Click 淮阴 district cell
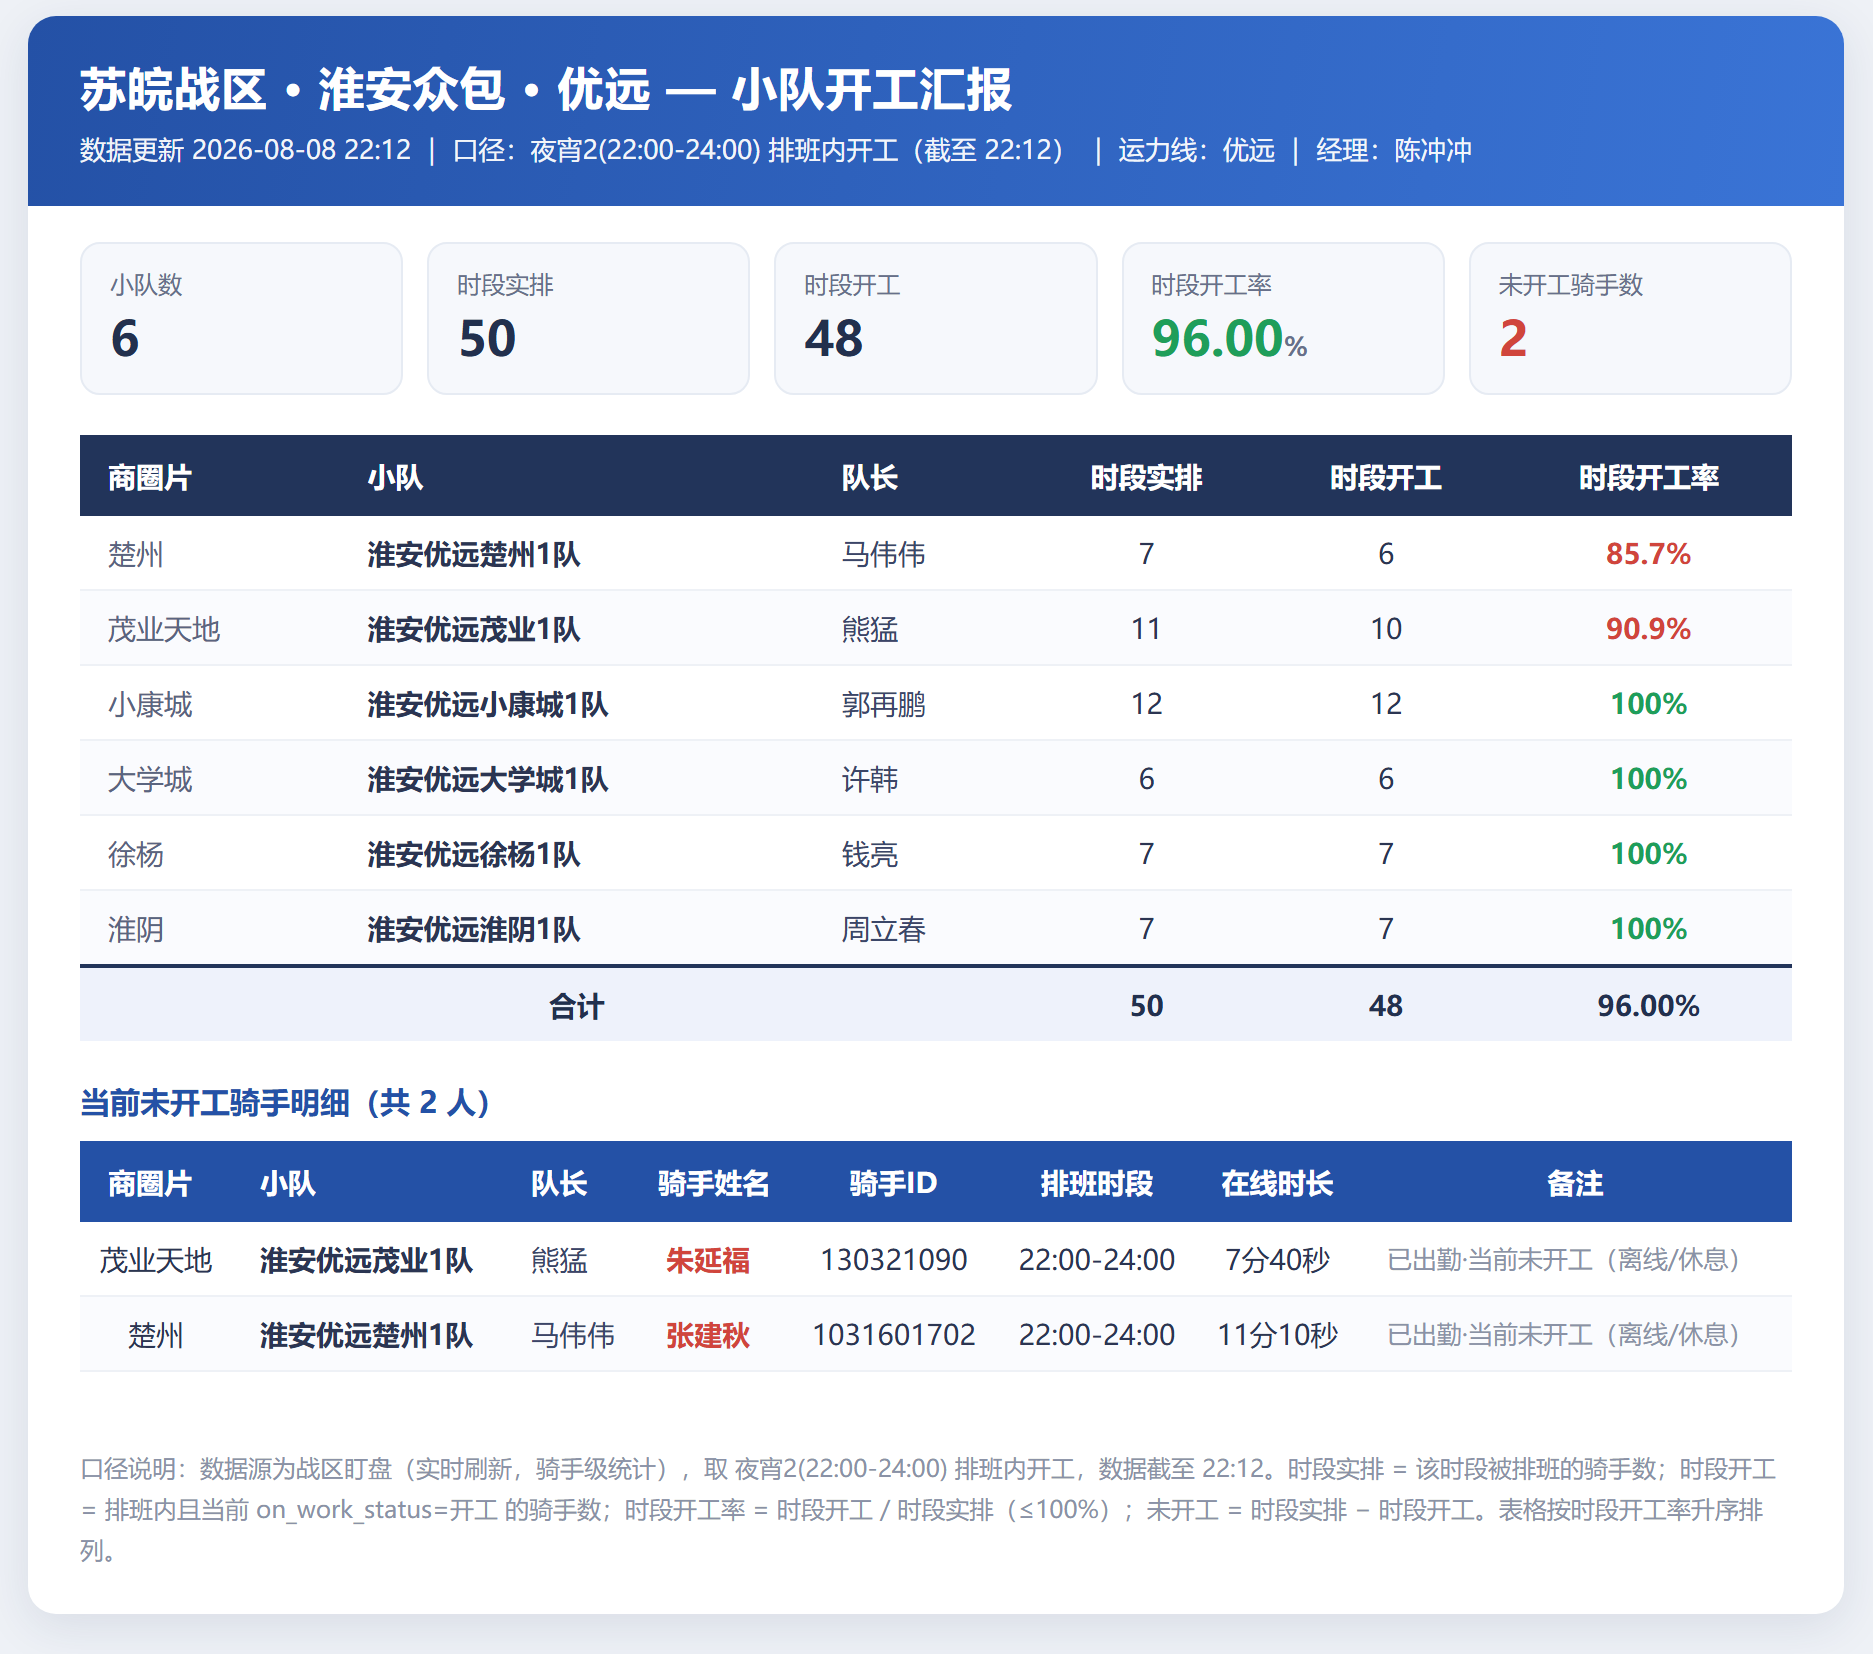This screenshot has width=1873, height=1654. (135, 929)
